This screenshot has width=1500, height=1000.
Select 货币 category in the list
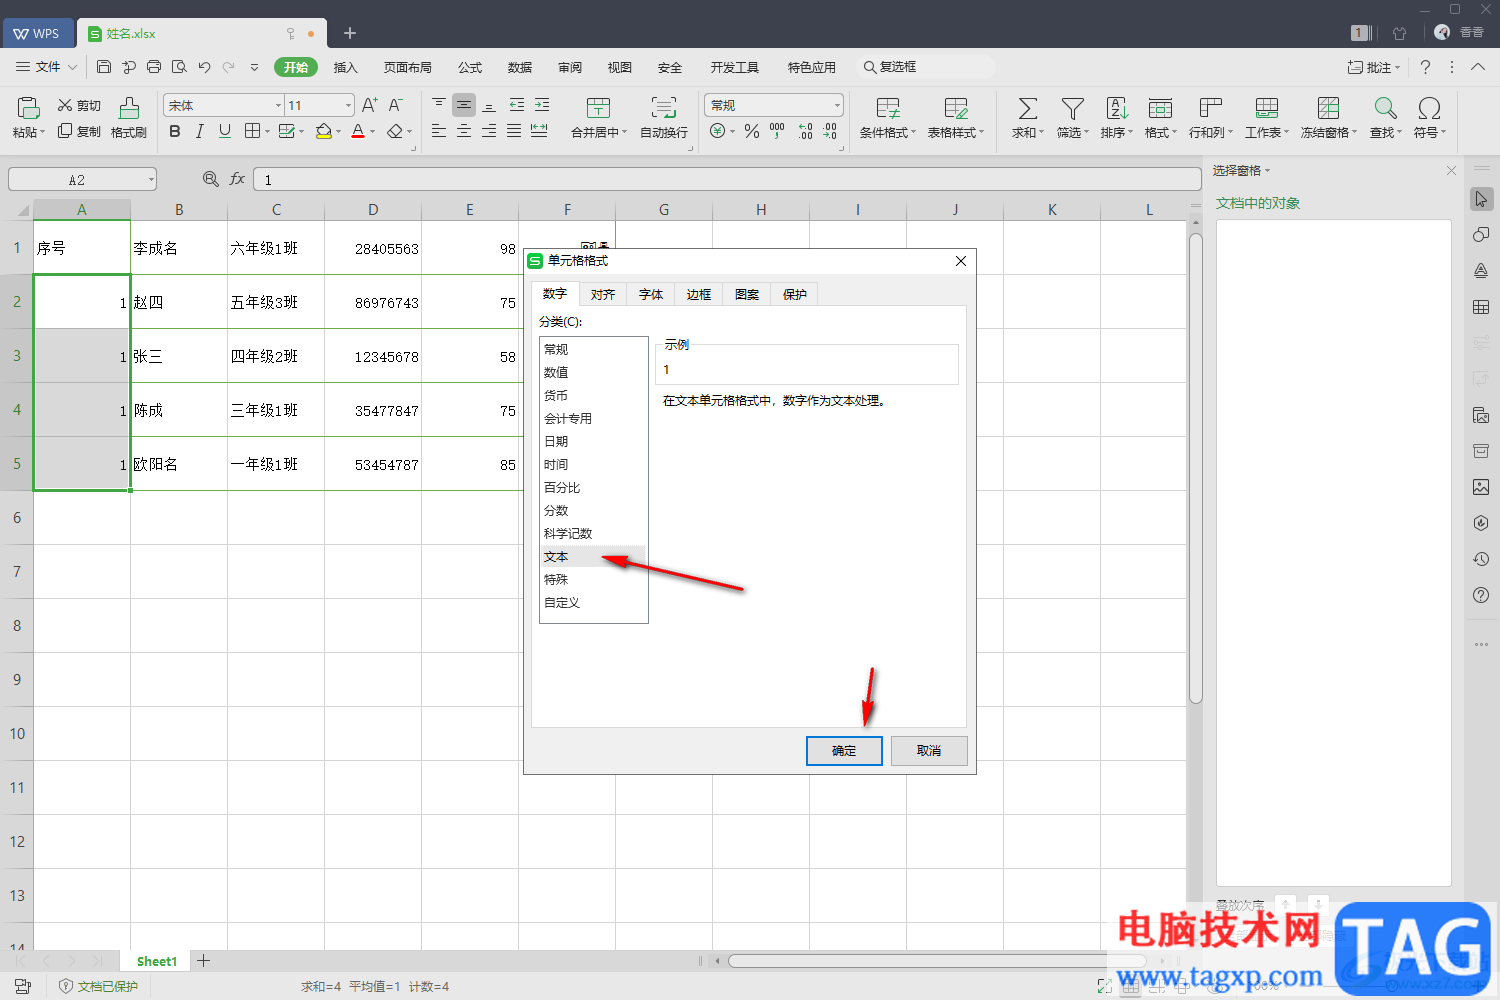click(594, 395)
